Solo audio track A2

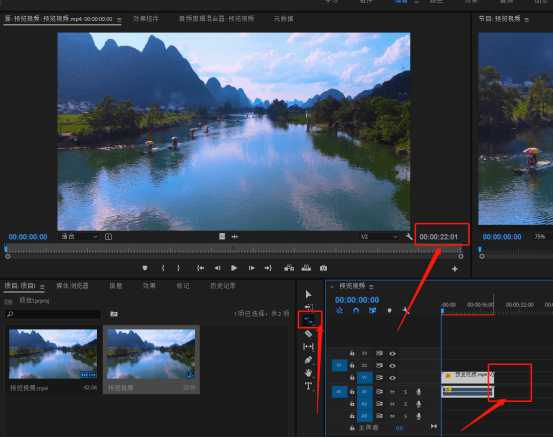point(405,404)
